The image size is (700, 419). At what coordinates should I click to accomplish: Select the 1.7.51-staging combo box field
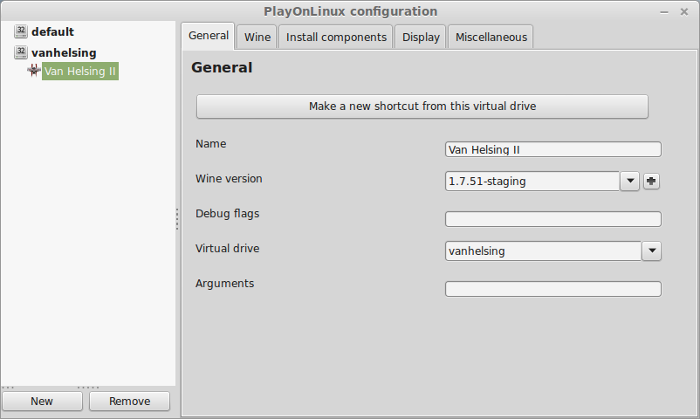coord(532,181)
